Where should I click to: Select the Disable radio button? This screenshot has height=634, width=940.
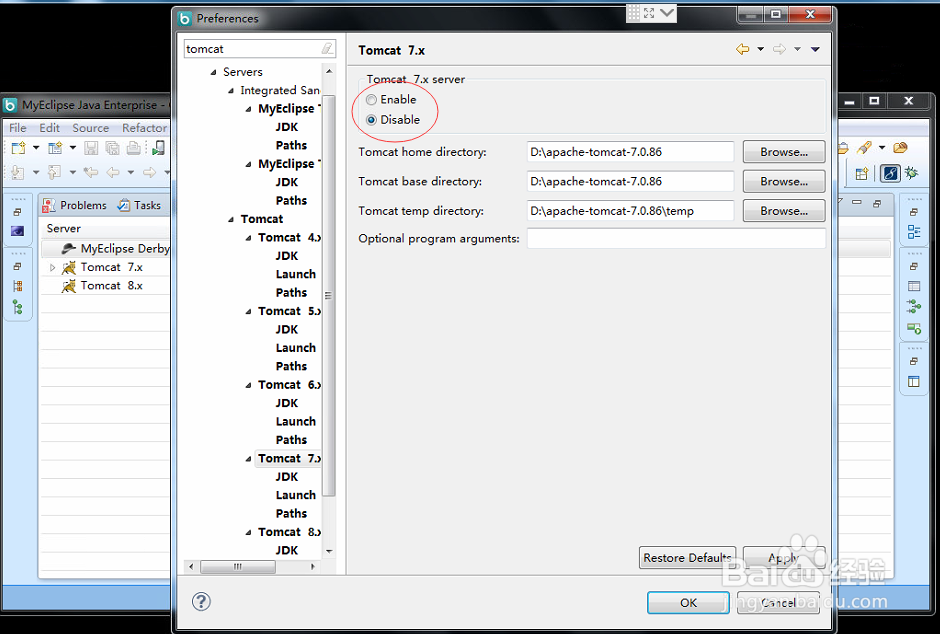pyautogui.click(x=371, y=120)
